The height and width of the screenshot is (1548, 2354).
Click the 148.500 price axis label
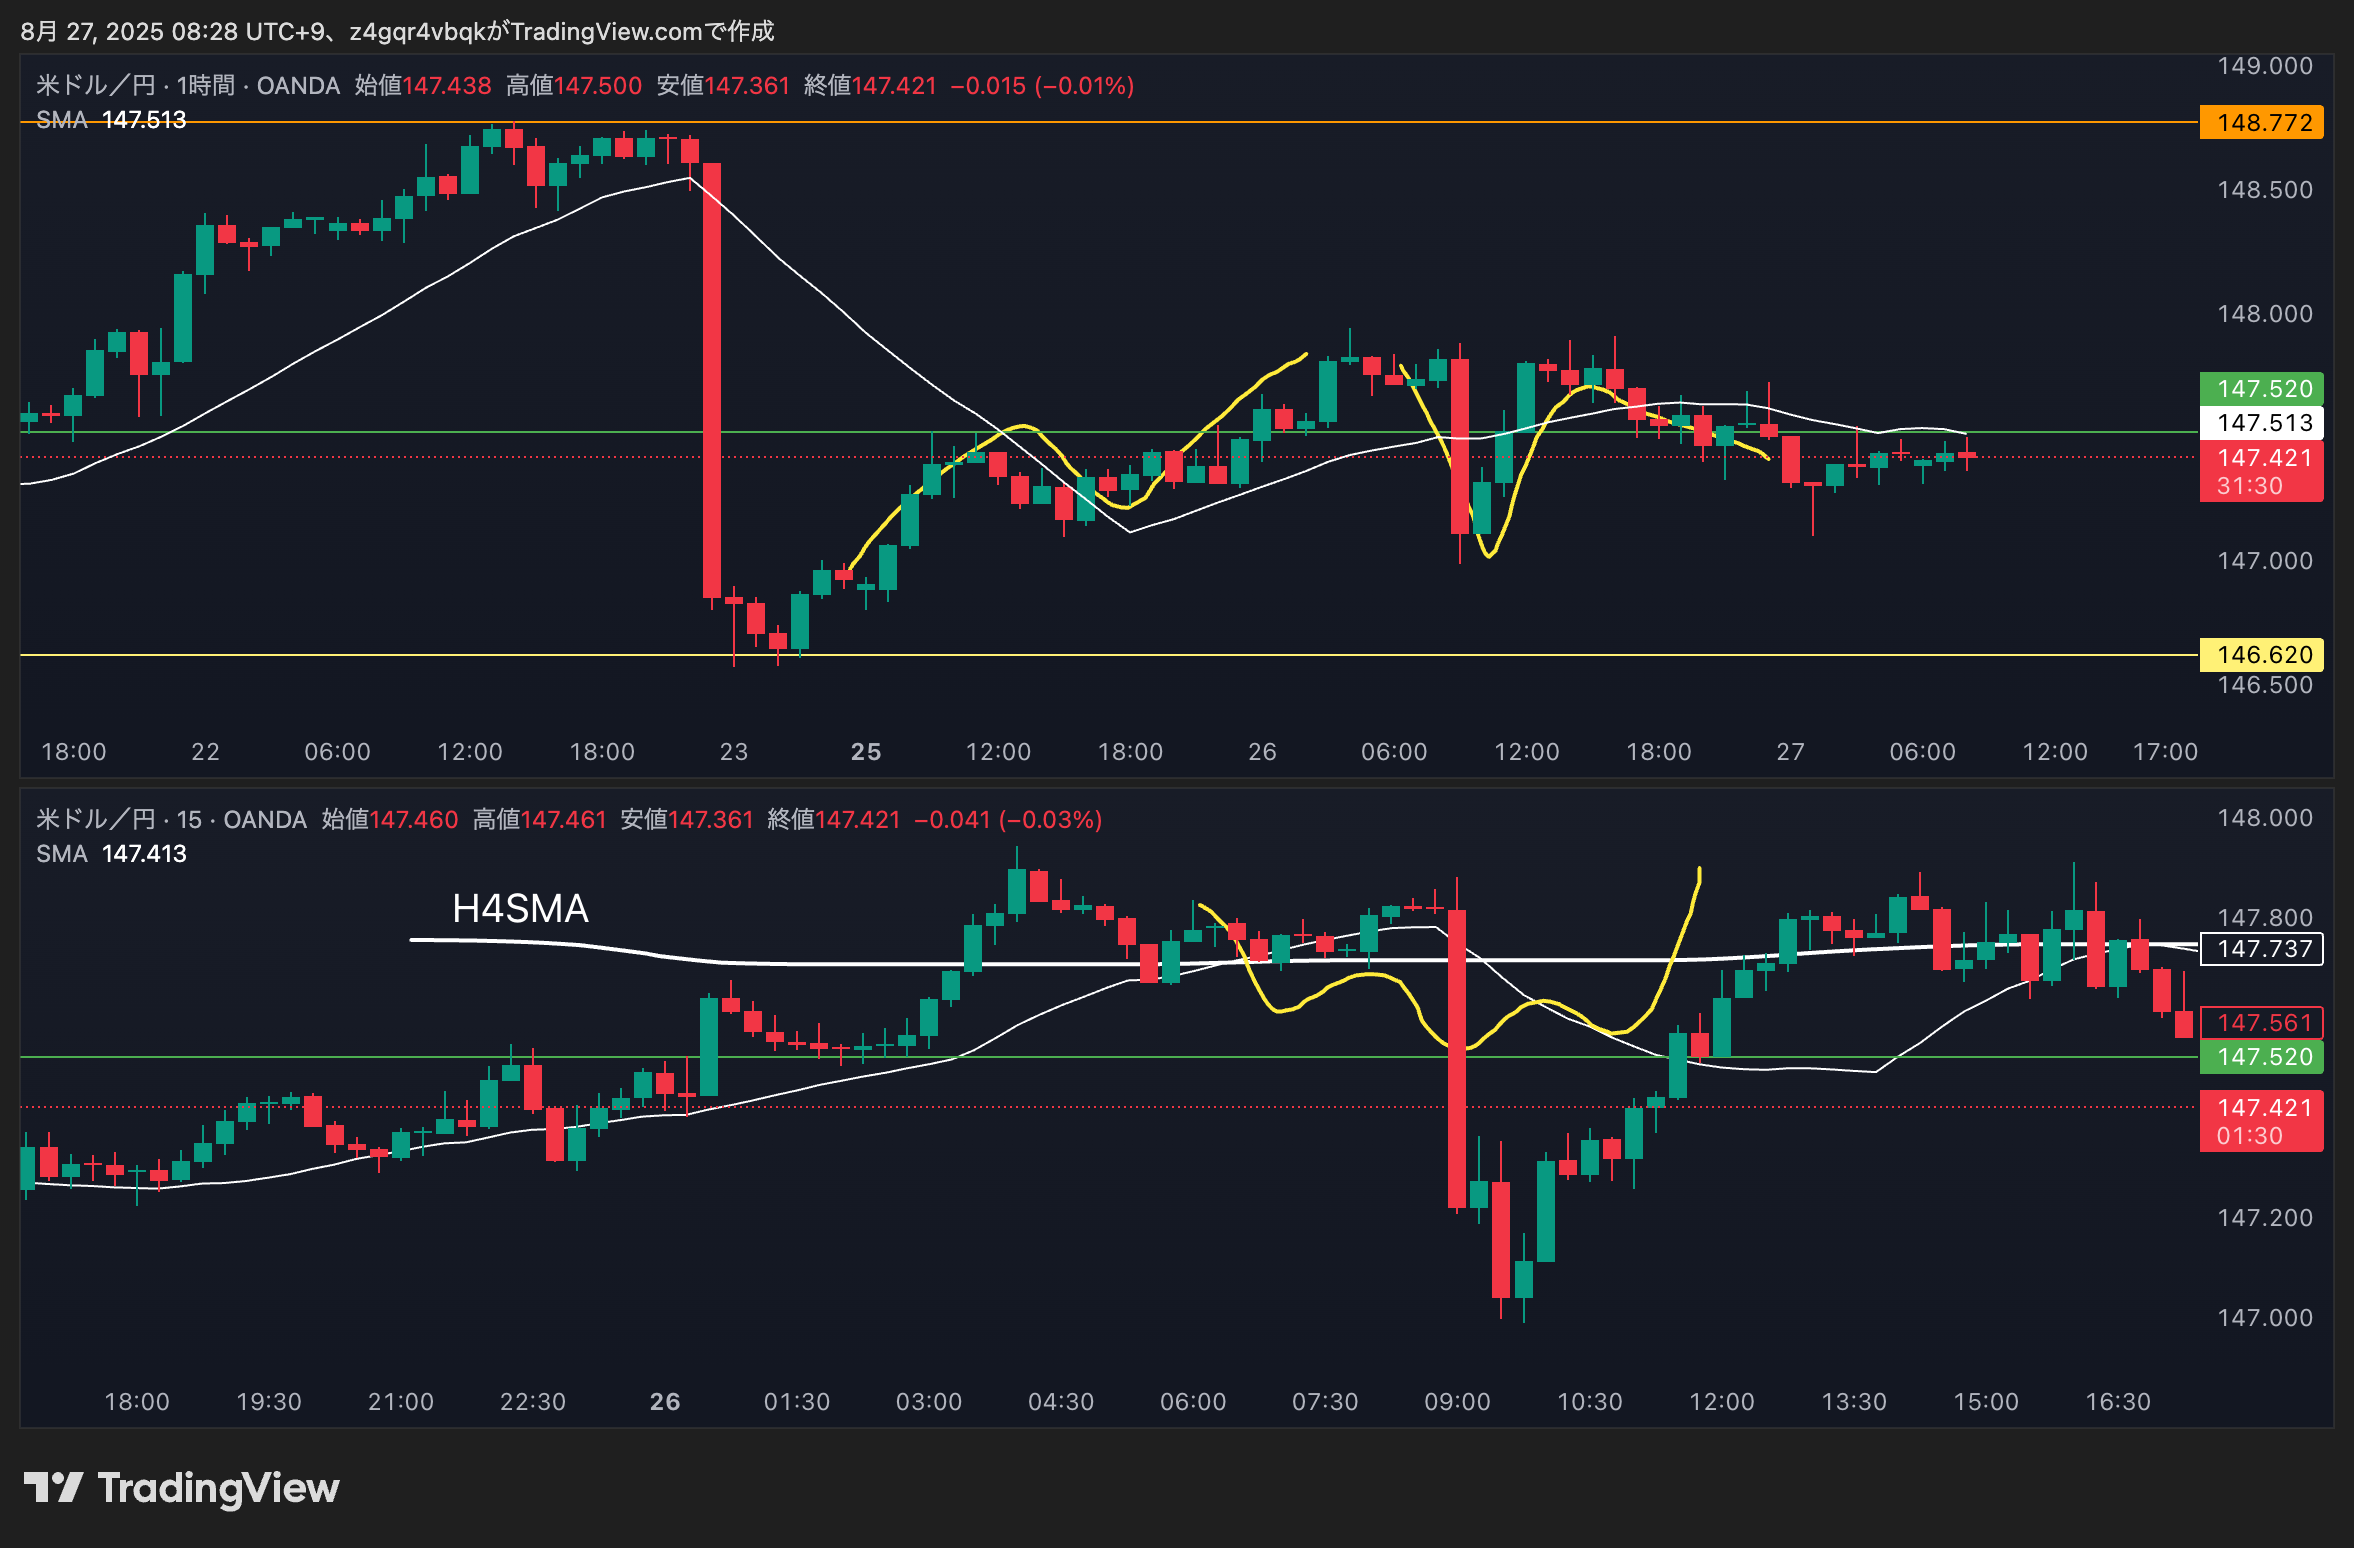tap(2265, 190)
